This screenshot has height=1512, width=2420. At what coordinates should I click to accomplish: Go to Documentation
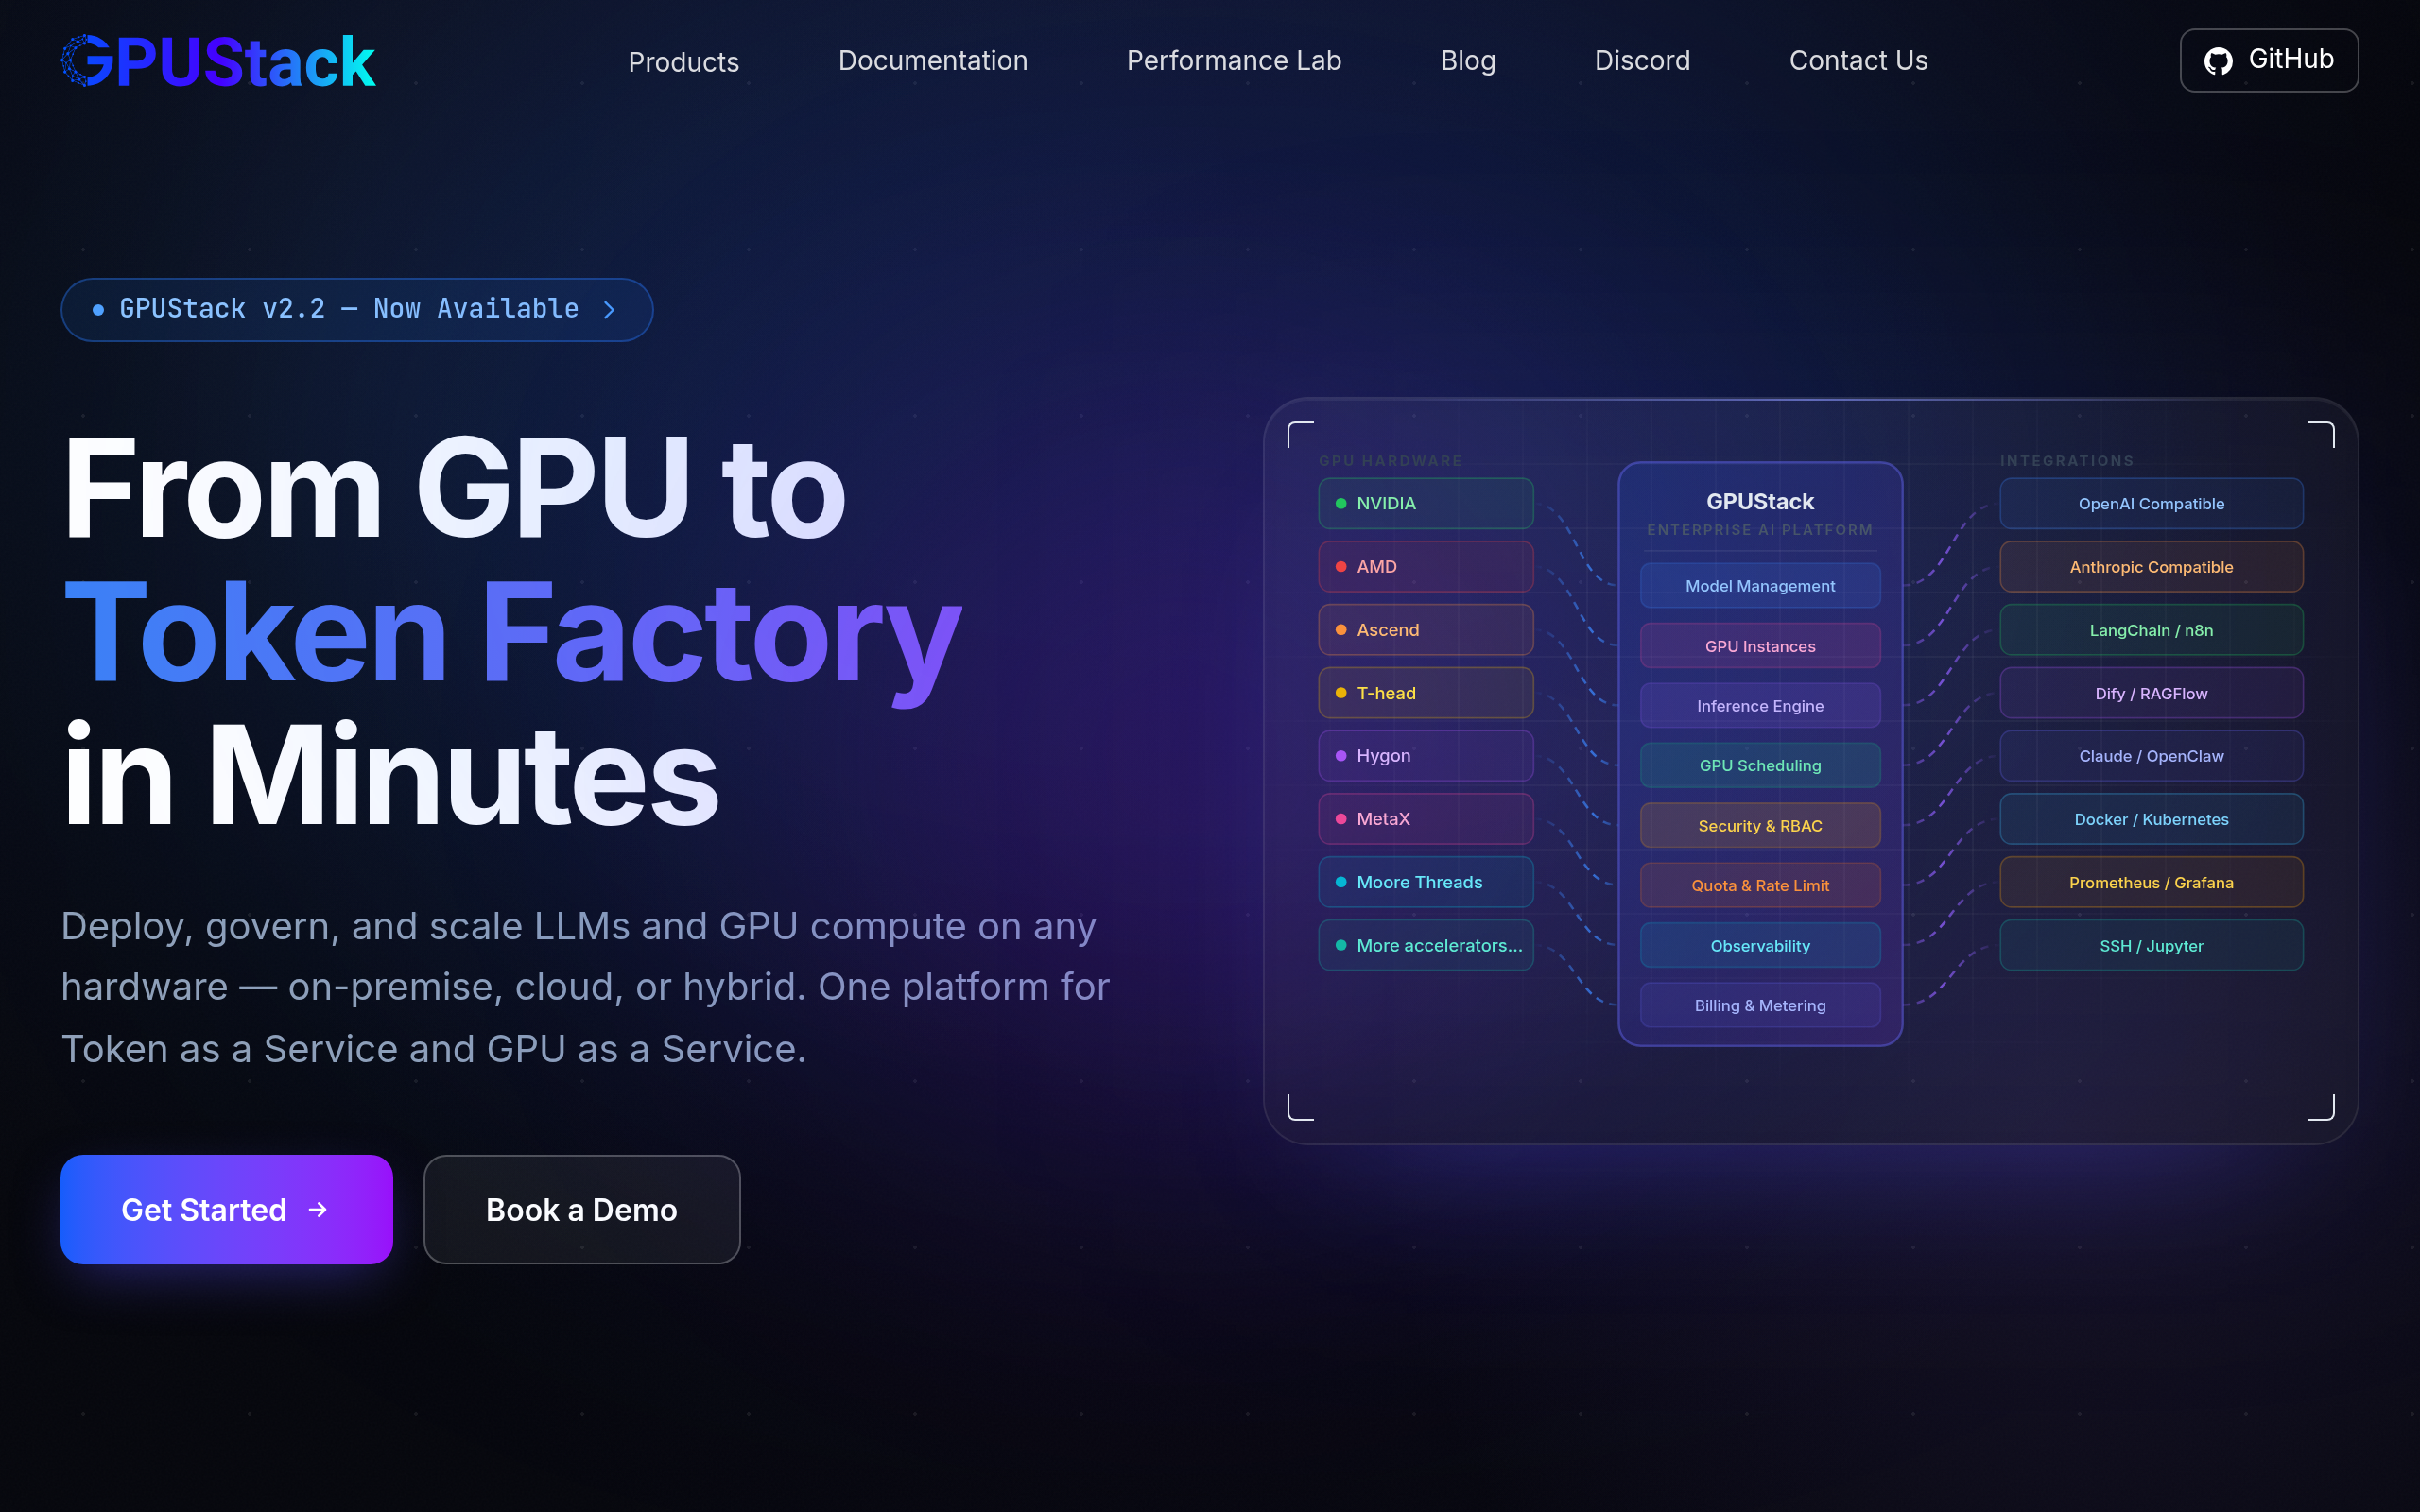[932, 61]
